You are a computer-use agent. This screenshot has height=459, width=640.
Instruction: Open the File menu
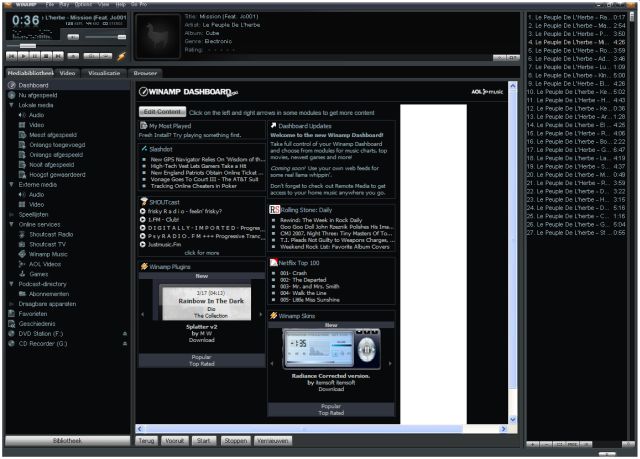point(49,4)
